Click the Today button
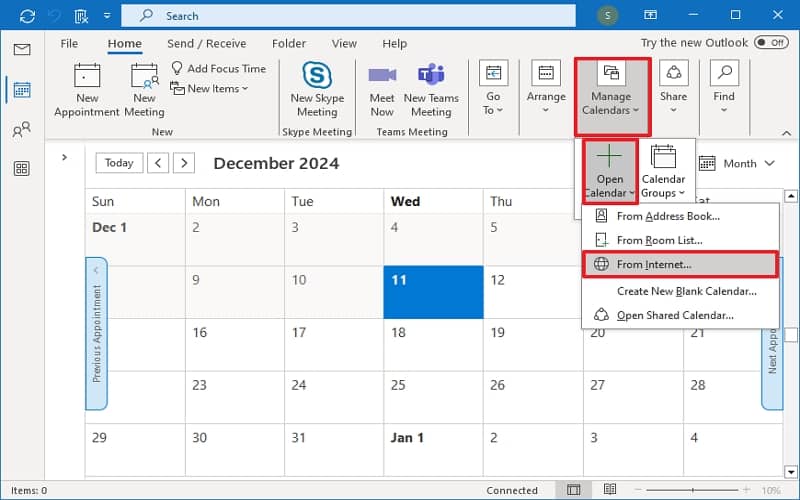The image size is (800, 500). (119, 163)
